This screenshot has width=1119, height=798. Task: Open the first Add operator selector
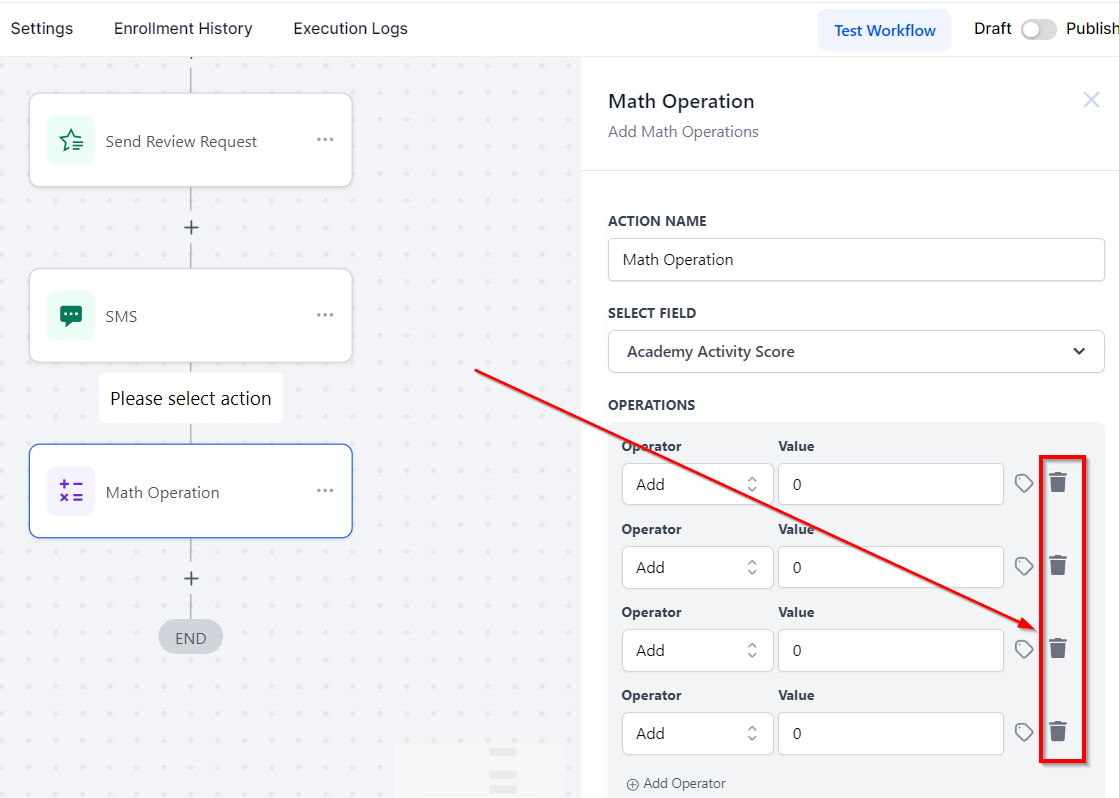click(x=697, y=484)
